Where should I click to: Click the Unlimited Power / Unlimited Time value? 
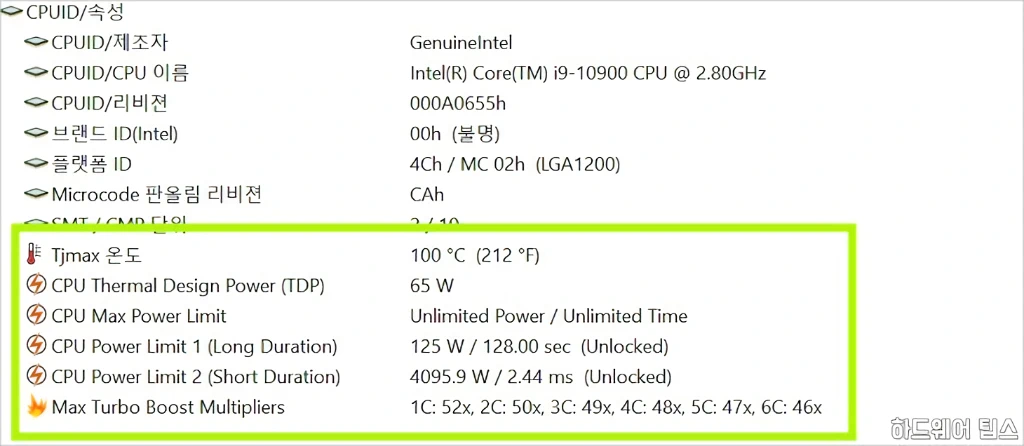pyautogui.click(x=548, y=316)
